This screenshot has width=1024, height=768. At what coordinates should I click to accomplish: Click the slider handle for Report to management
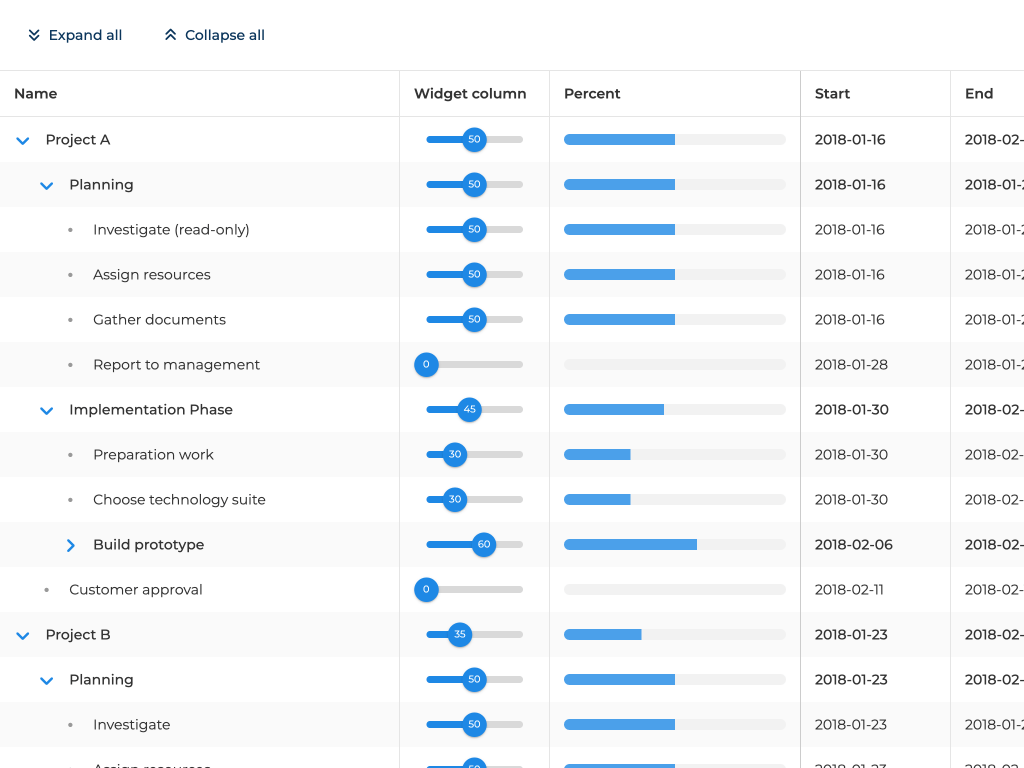tap(426, 365)
